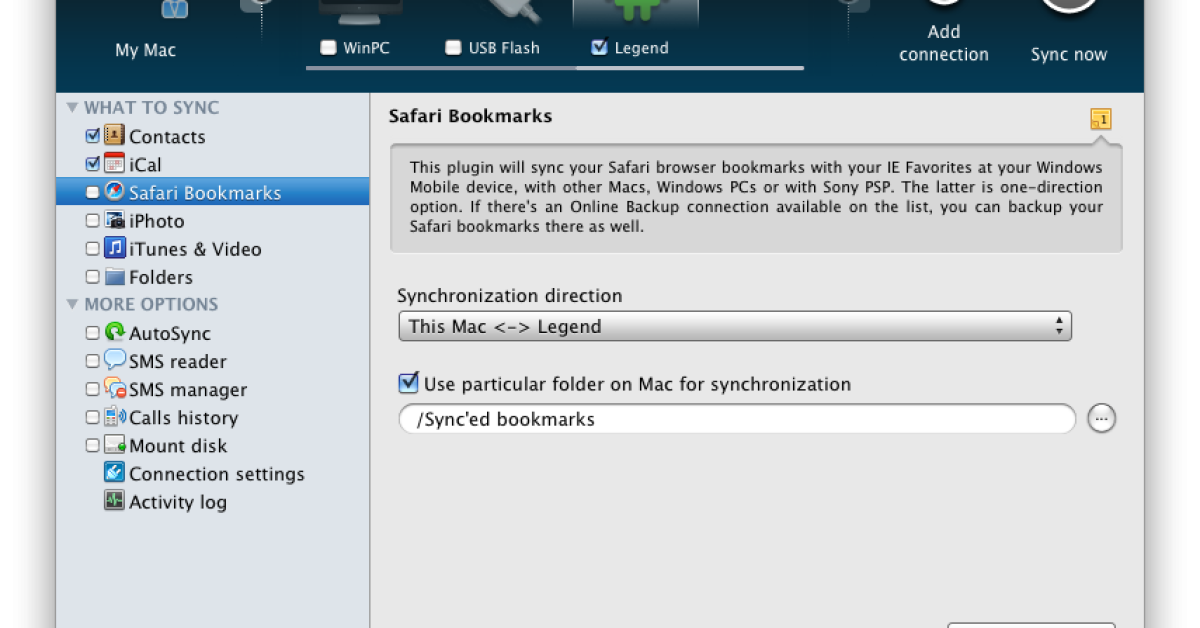Uncheck the Legend connection checkbox
The height and width of the screenshot is (628, 1200).
[x=599, y=47]
